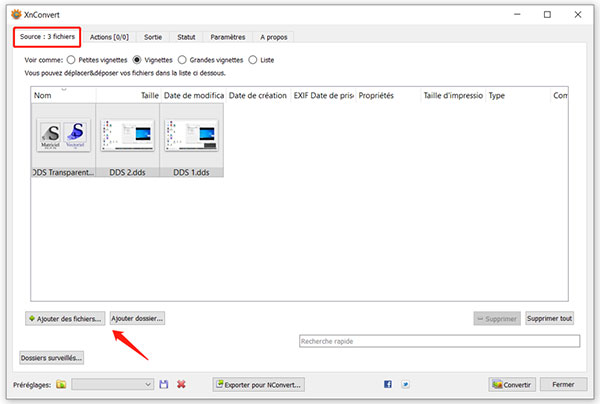Image resolution: width=600 pixels, height=404 pixels.
Task: Save preset with the floppy disk icon
Action: click(164, 384)
